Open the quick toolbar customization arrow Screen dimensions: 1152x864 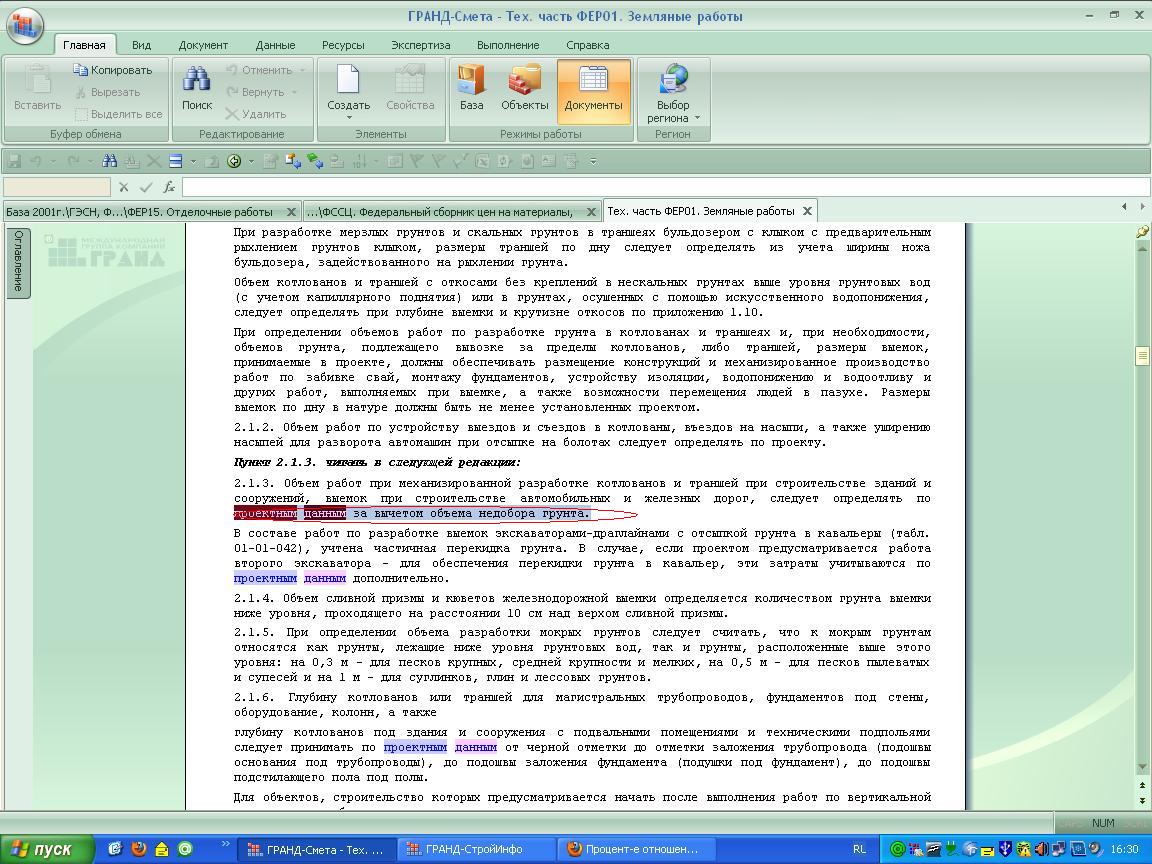(x=593, y=161)
